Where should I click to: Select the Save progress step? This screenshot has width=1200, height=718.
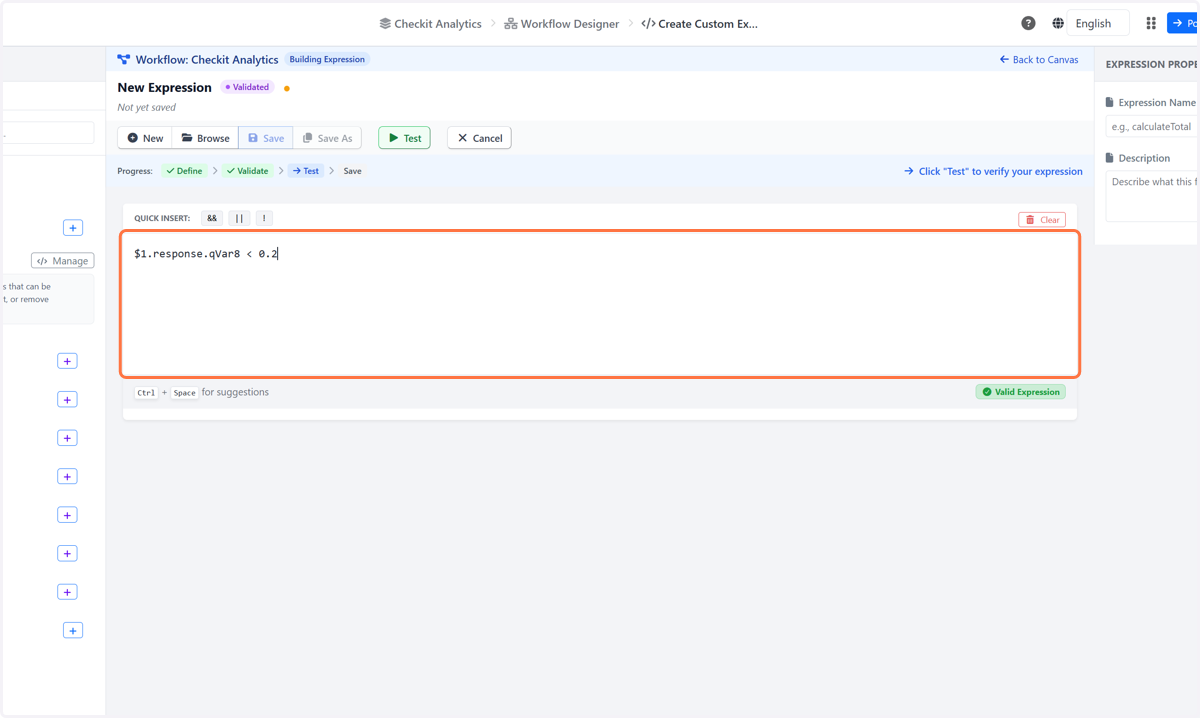click(x=352, y=171)
